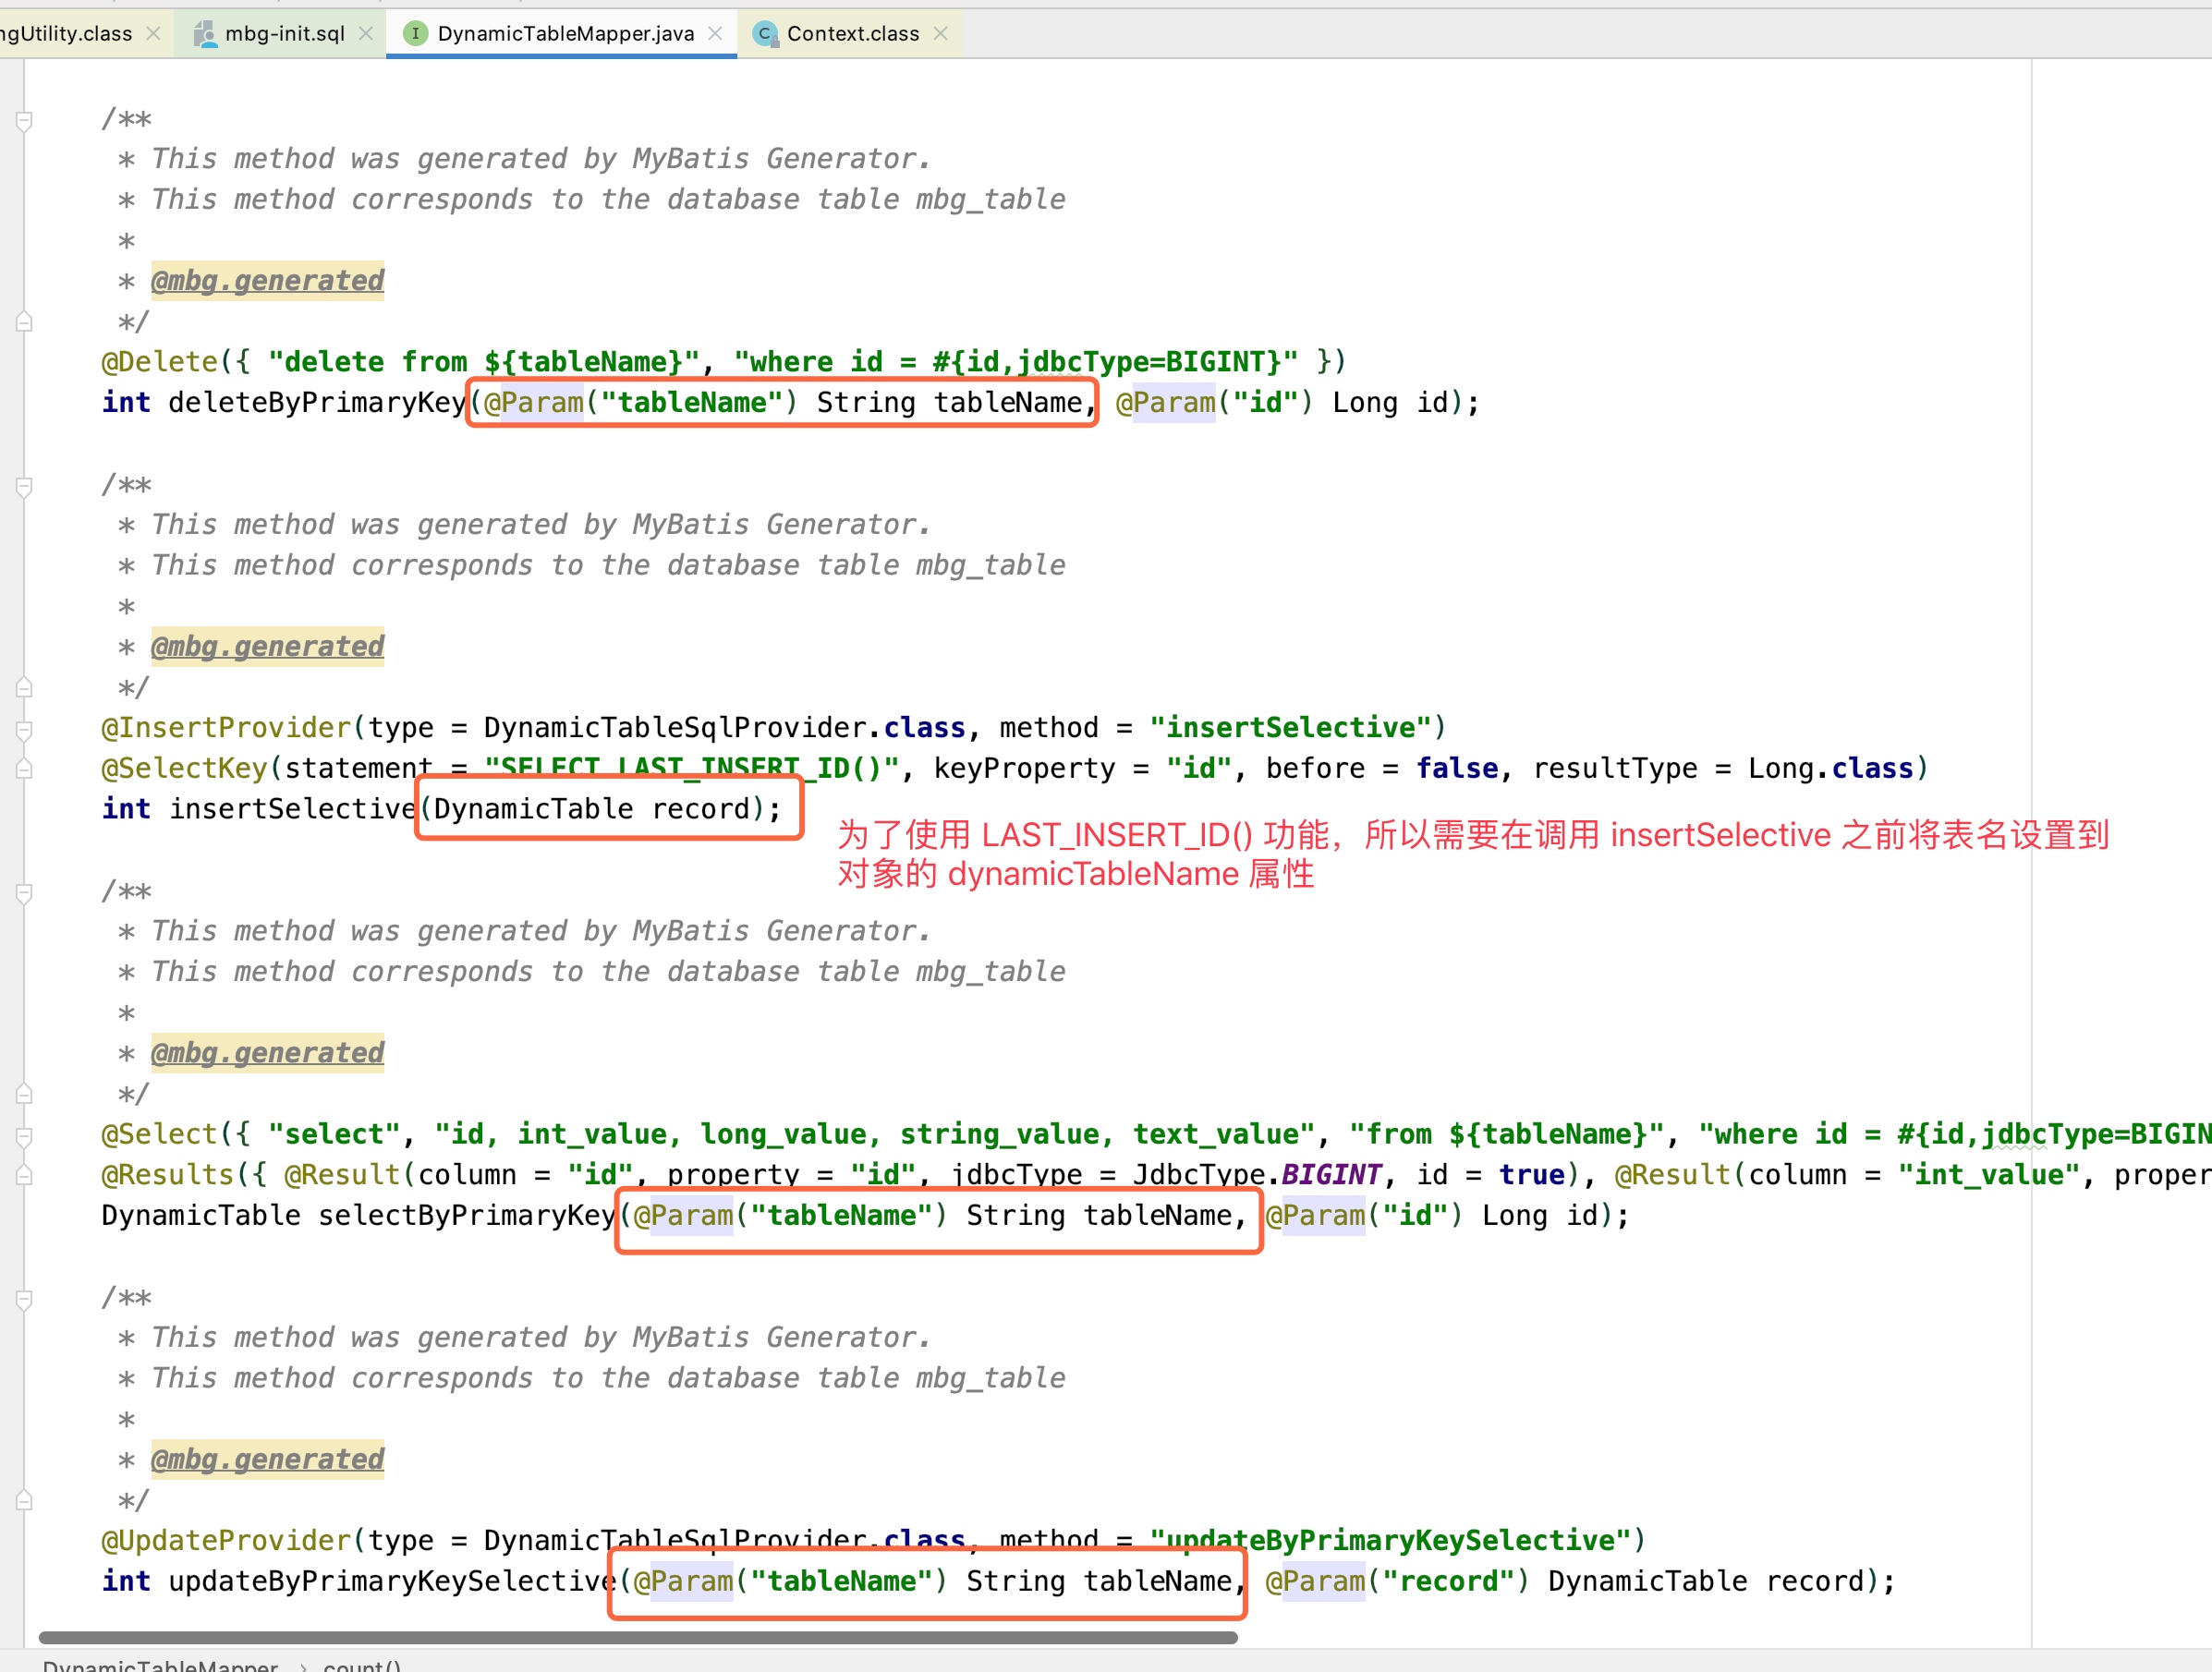
Task: Open the first @mbg.generated link
Action: tap(266, 281)
